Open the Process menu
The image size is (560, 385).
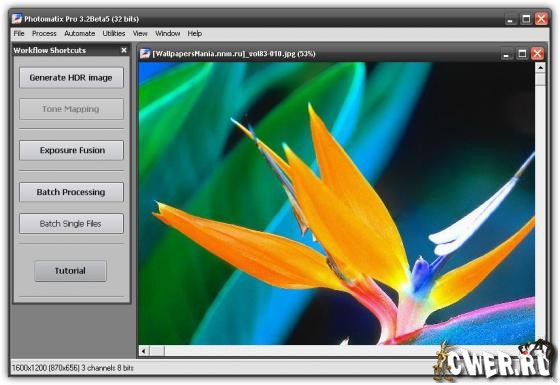pos(44,34)
